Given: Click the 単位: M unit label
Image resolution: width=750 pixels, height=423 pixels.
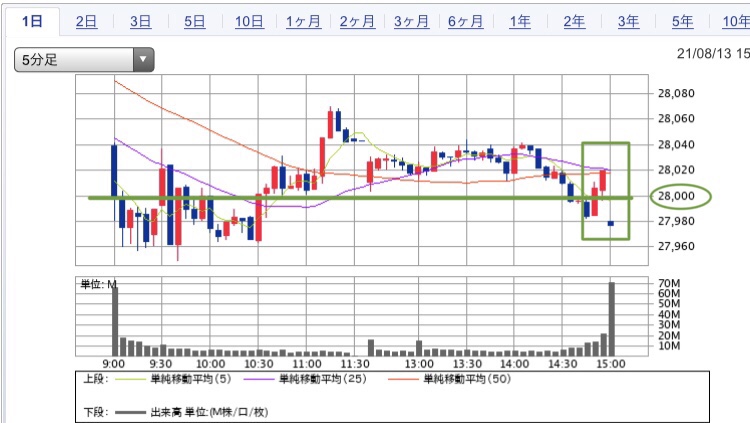Looking at the screenshot, I should pos(99,285).
